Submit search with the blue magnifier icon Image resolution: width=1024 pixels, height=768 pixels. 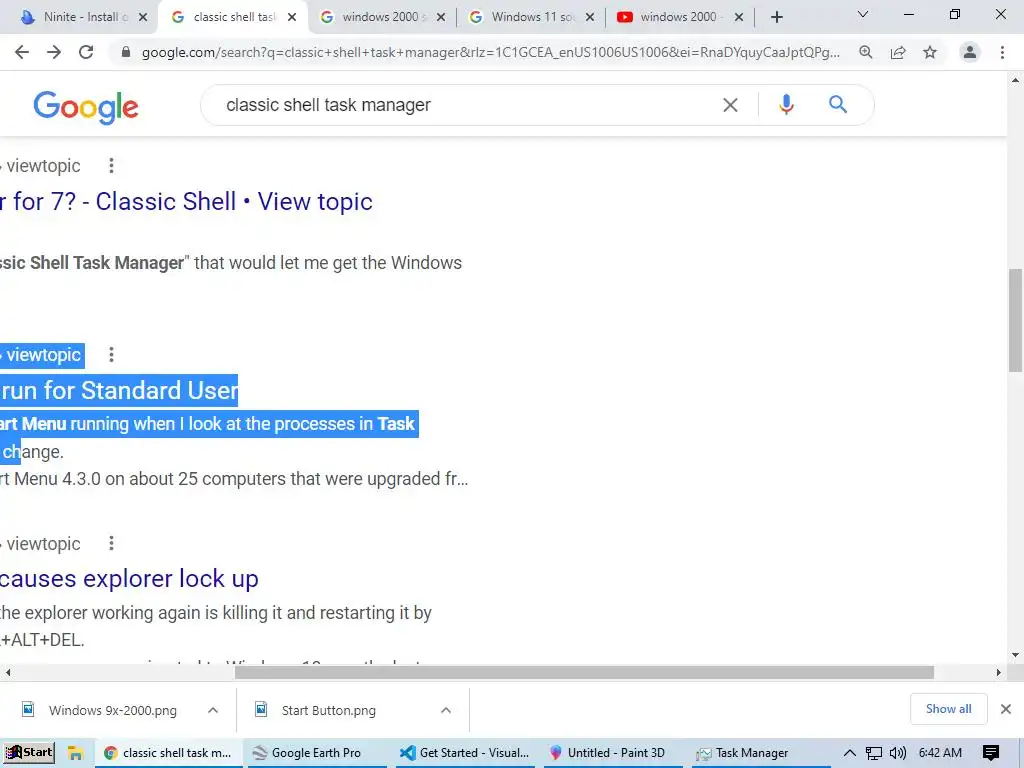click(x=838, y=104)
